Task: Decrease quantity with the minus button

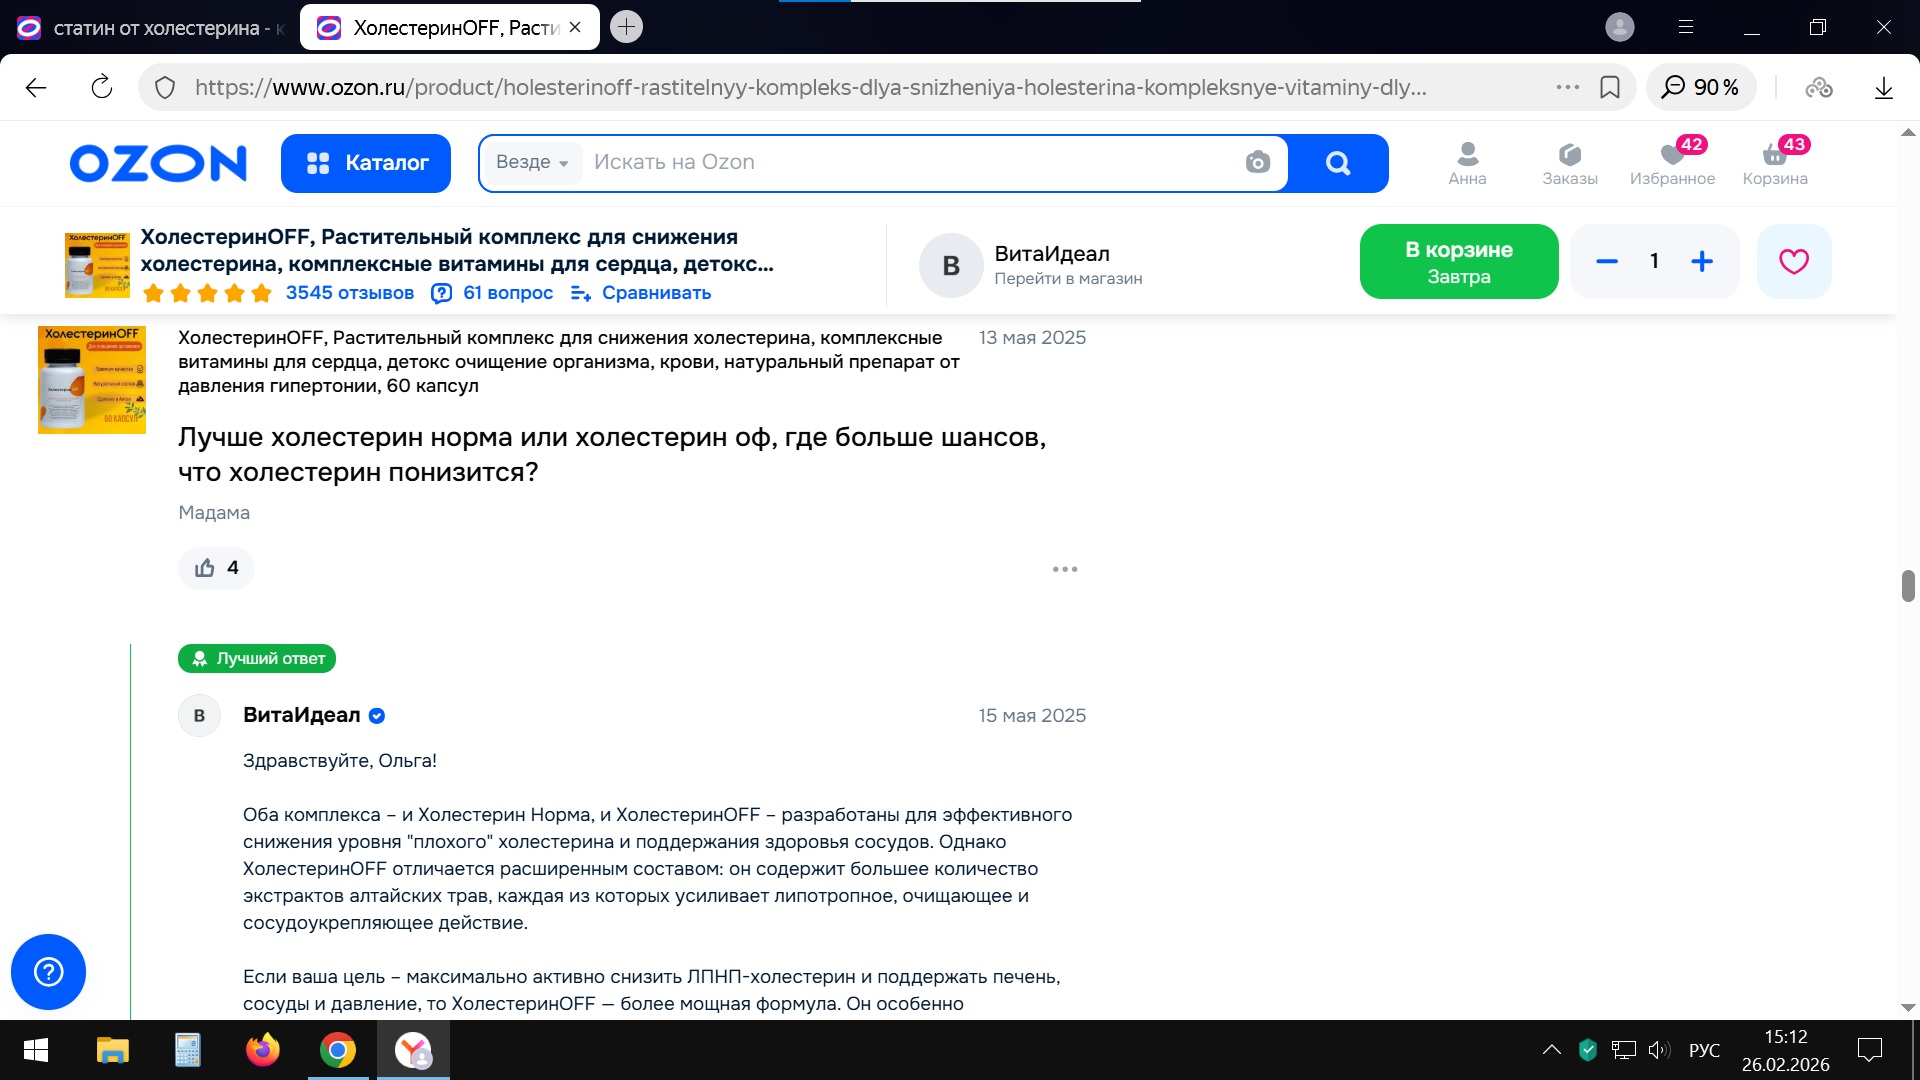Action: click(x=1607, y=261)
